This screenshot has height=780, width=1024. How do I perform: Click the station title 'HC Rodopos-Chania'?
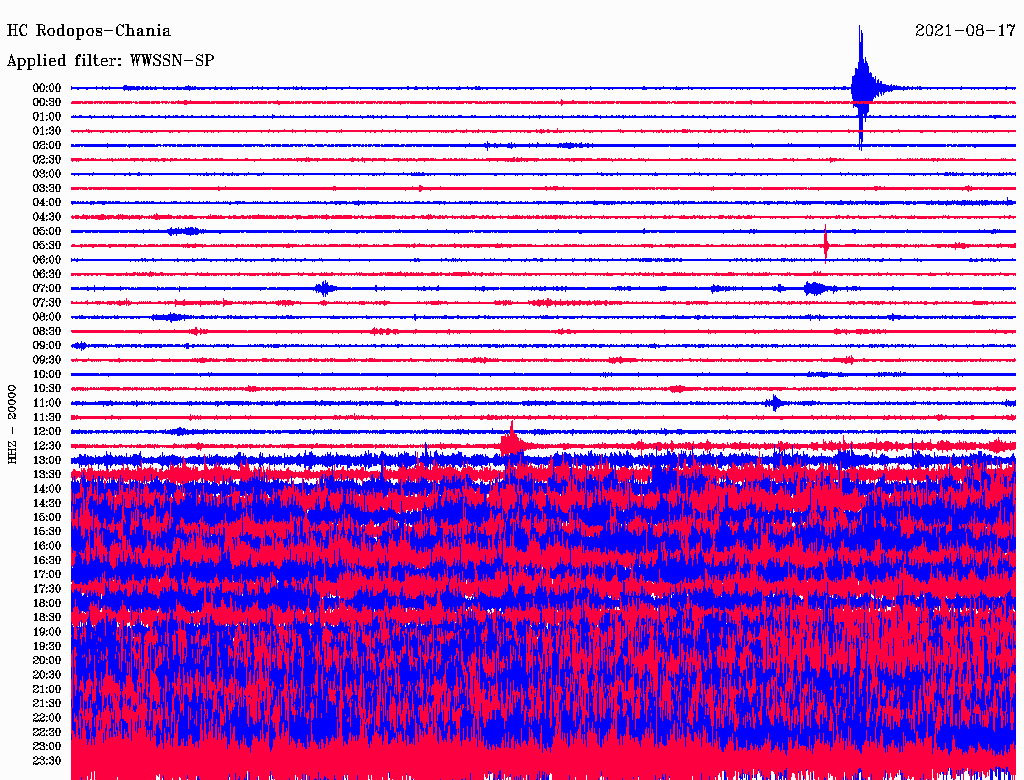[x=89, y=31]
